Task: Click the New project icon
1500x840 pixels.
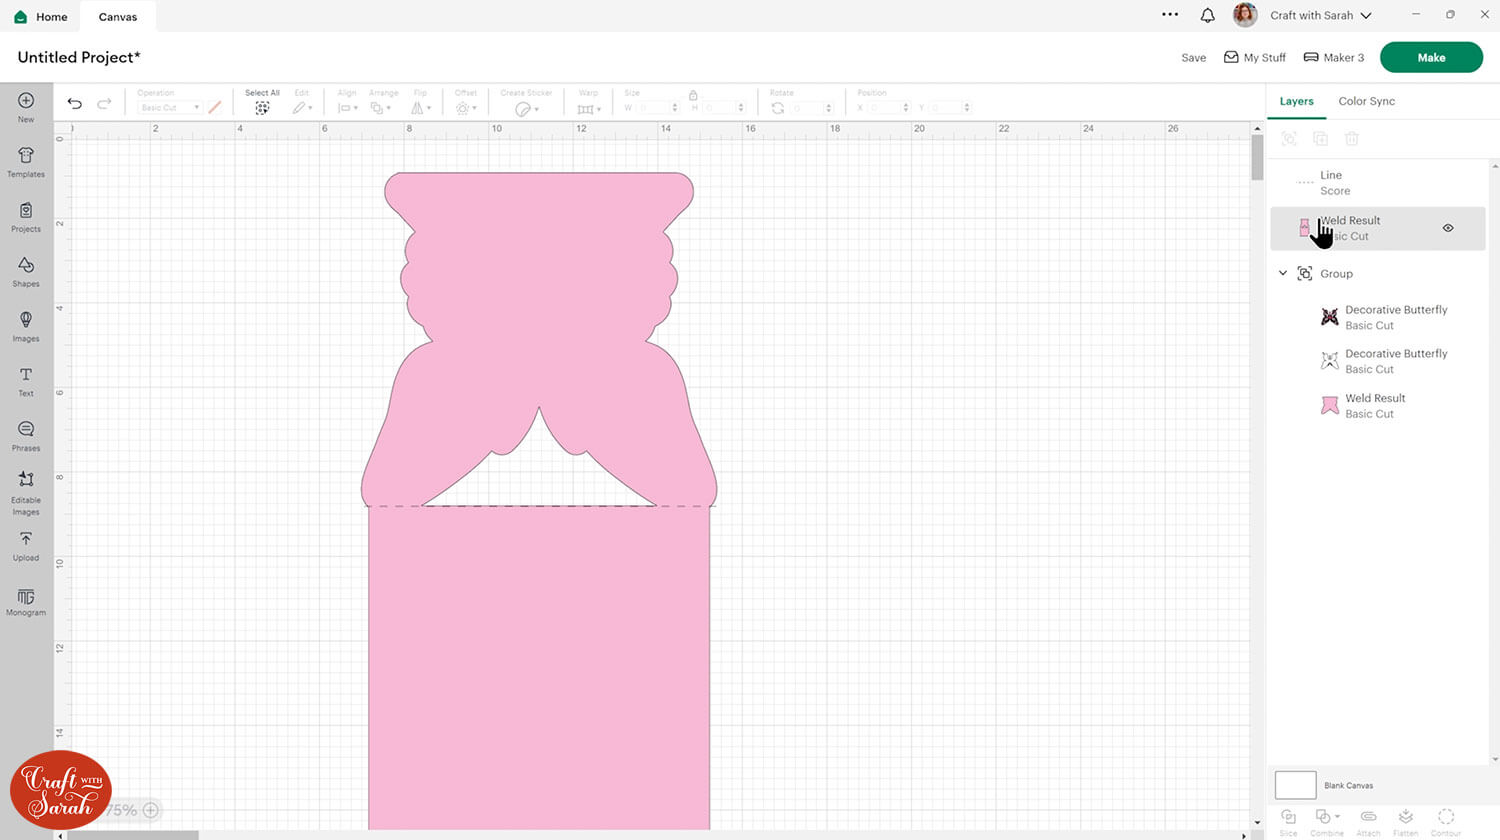Action: (x=26, y=101)
